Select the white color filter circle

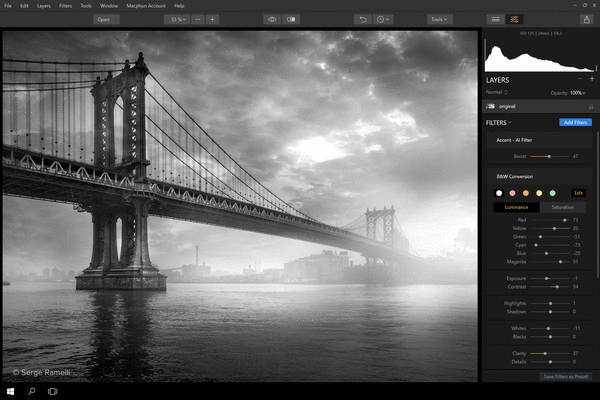pos(499,192)
